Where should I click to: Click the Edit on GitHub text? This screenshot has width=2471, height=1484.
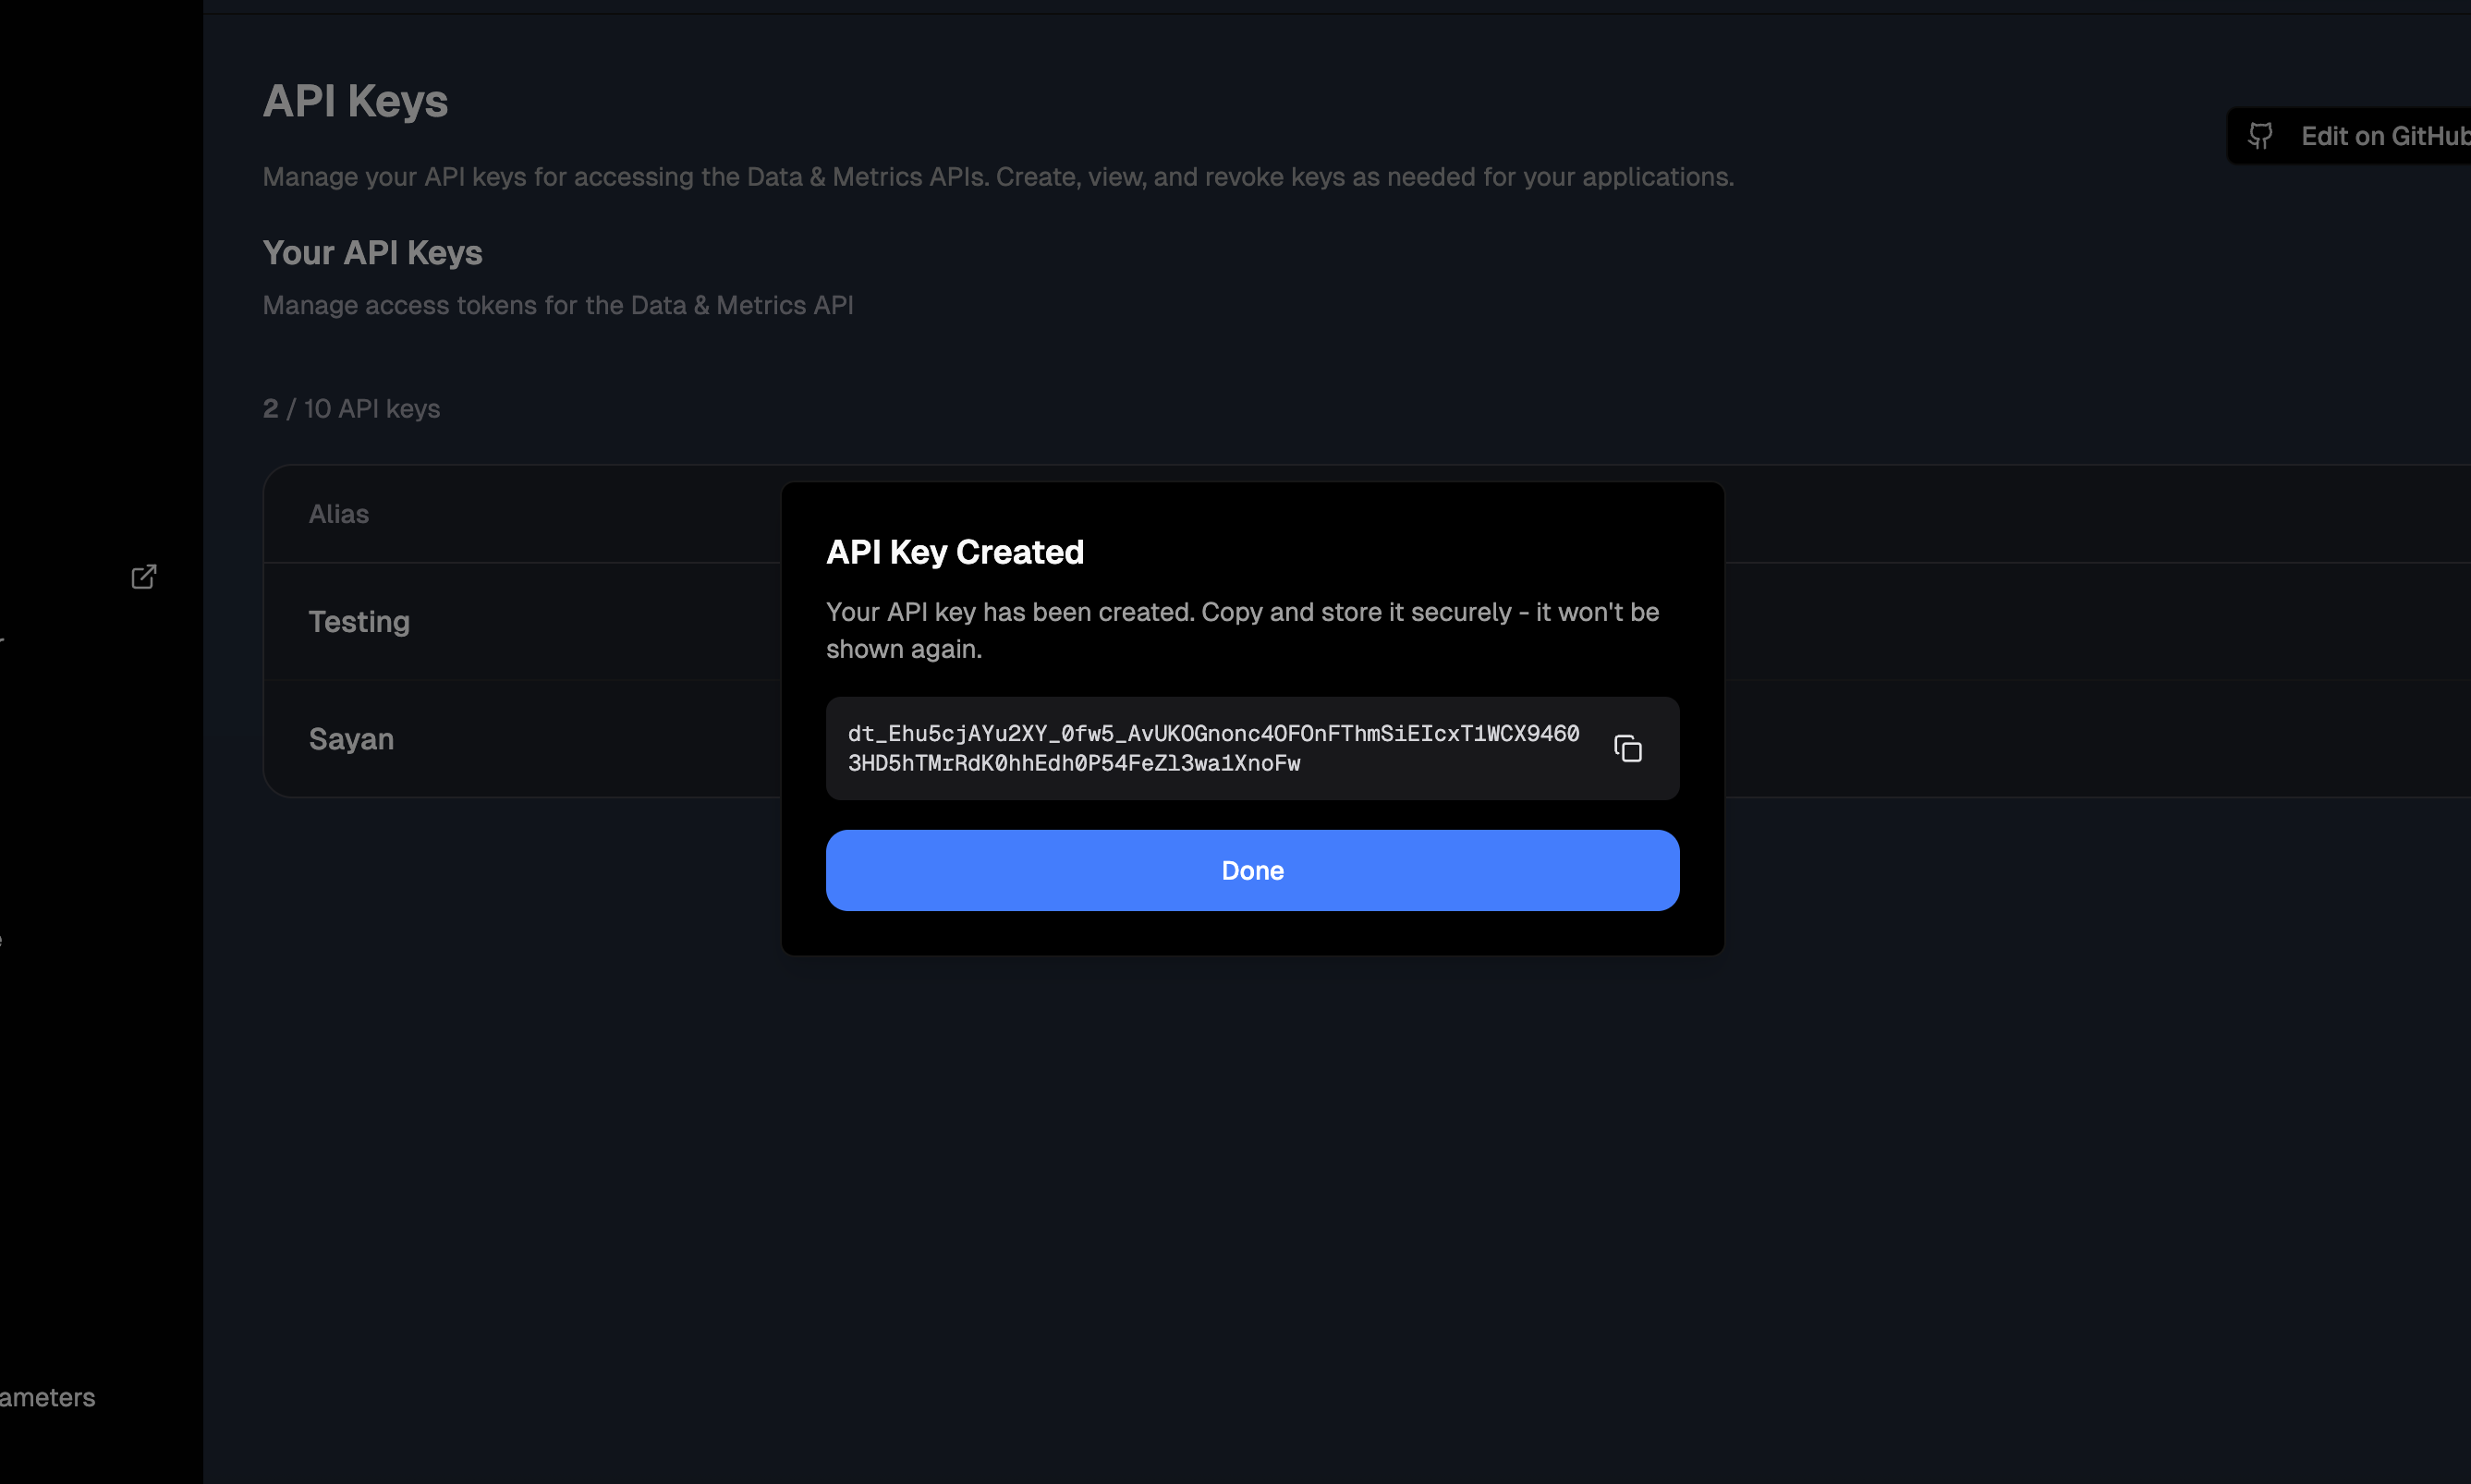point(2384,136)
